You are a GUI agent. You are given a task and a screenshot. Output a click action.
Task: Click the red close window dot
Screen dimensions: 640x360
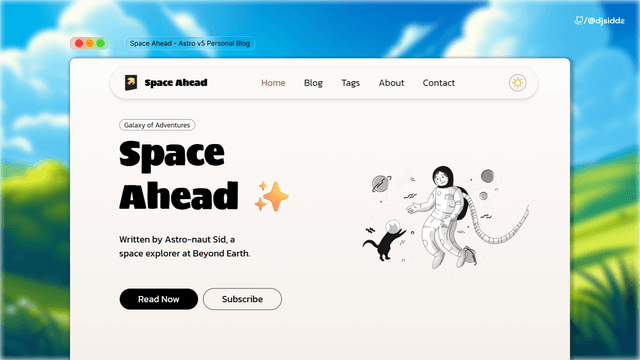79,43
